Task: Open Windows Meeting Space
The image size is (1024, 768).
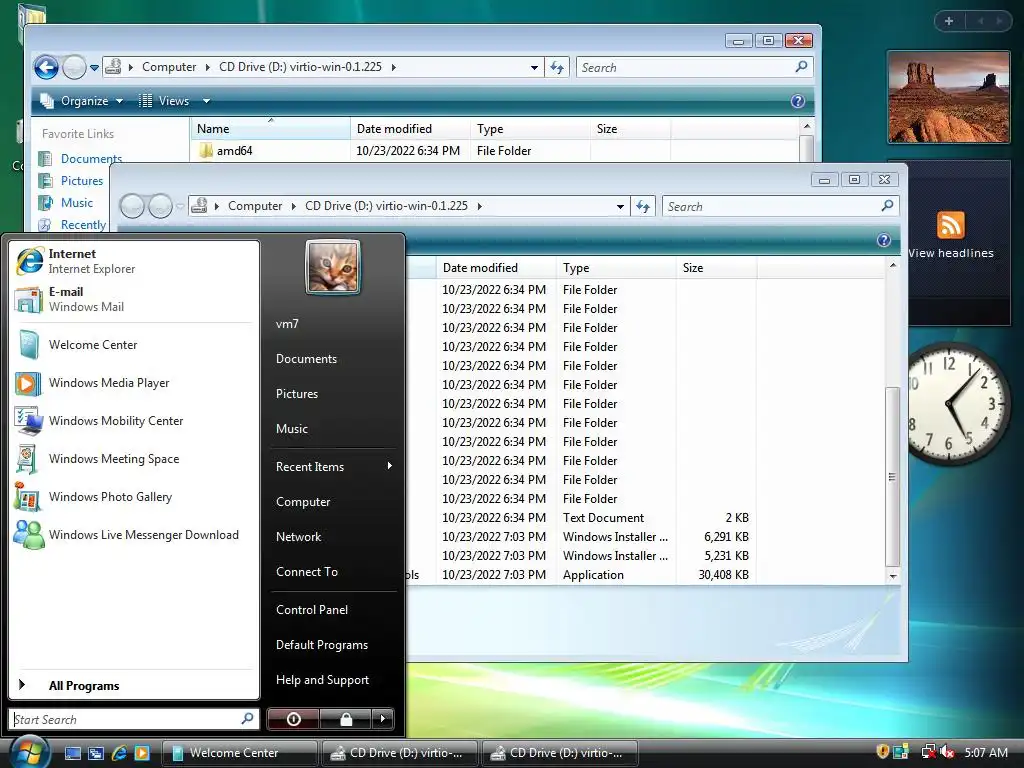Action: [135, 458]
